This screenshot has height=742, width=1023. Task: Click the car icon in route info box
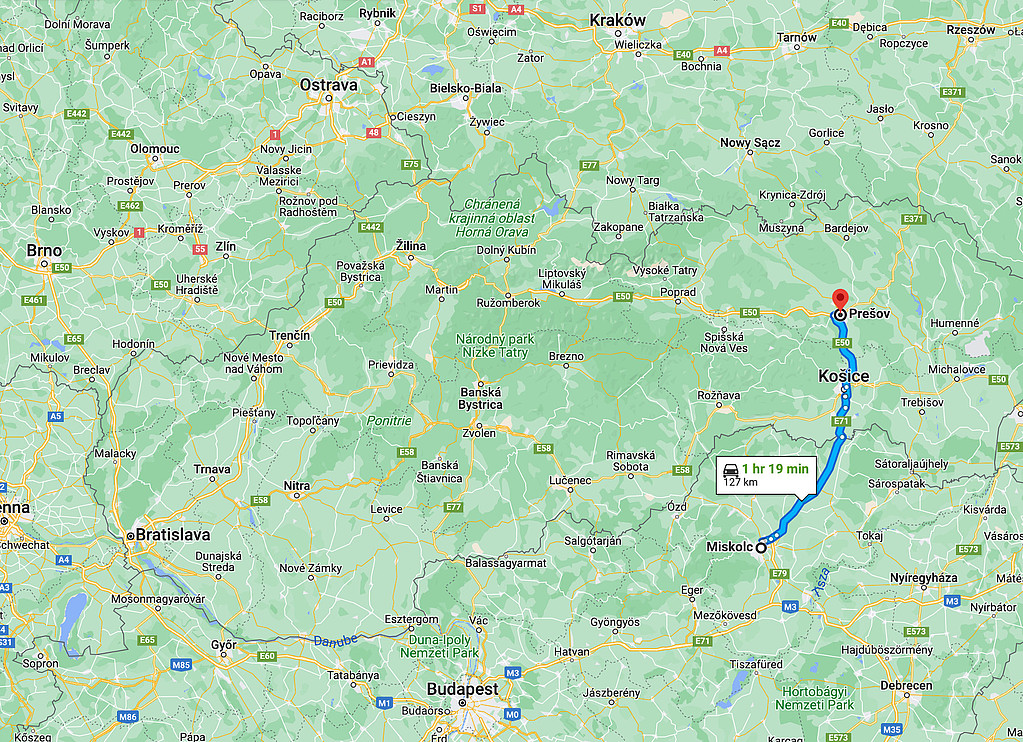[x=731, y=470]
